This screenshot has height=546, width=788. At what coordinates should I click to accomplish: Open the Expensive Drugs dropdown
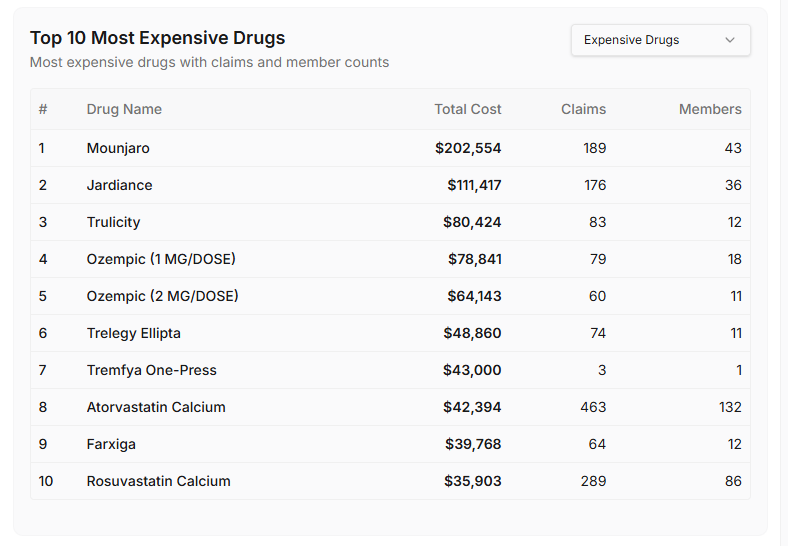coord(659,40)
